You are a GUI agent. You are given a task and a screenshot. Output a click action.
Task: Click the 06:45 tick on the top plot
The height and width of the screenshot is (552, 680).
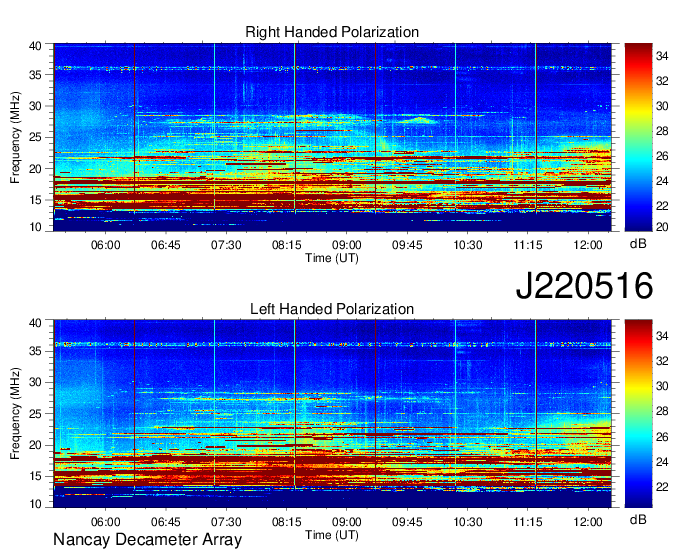(x=166, y=245)
